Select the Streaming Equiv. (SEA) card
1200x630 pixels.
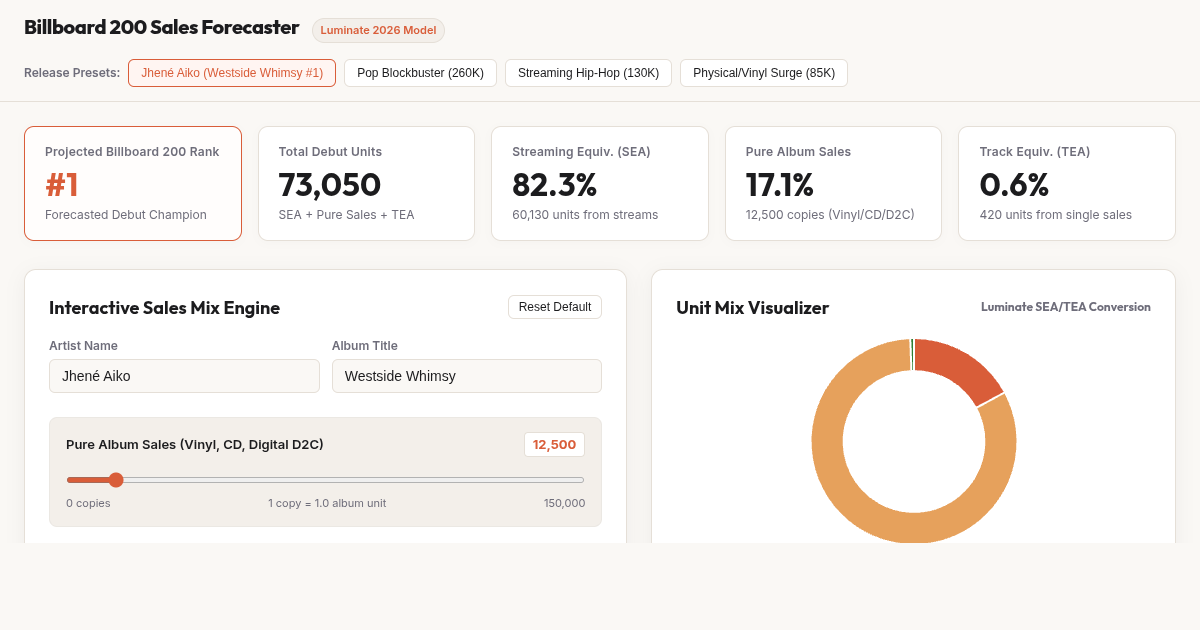600,183
